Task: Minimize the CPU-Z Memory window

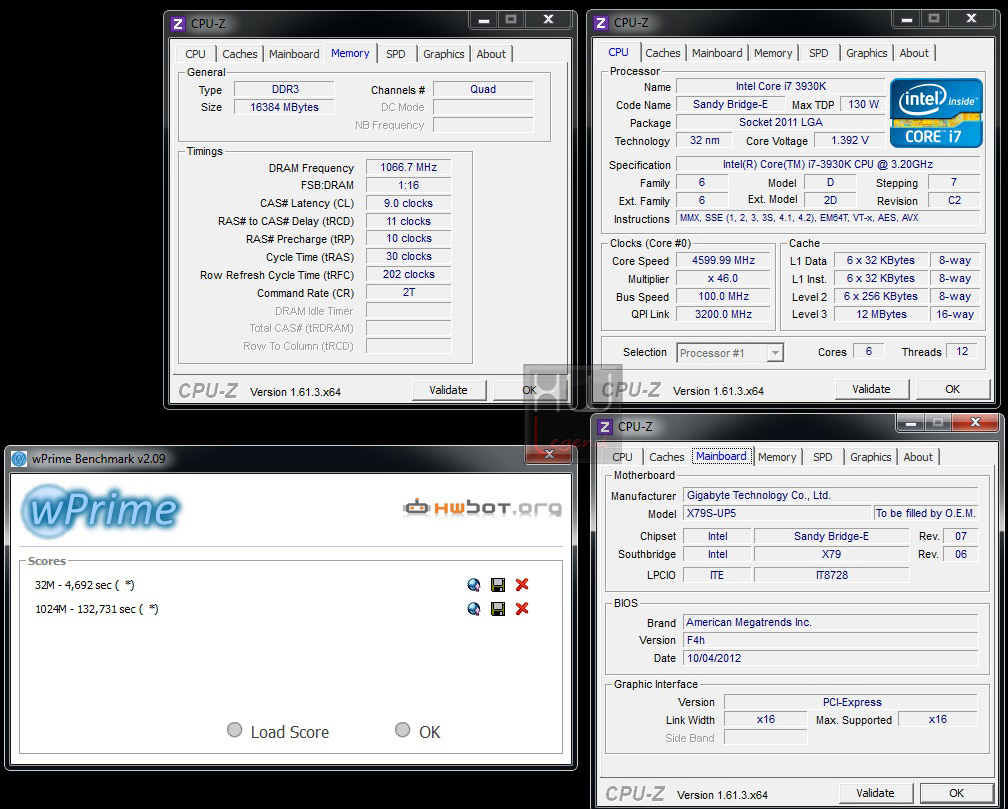Action: 483,20
